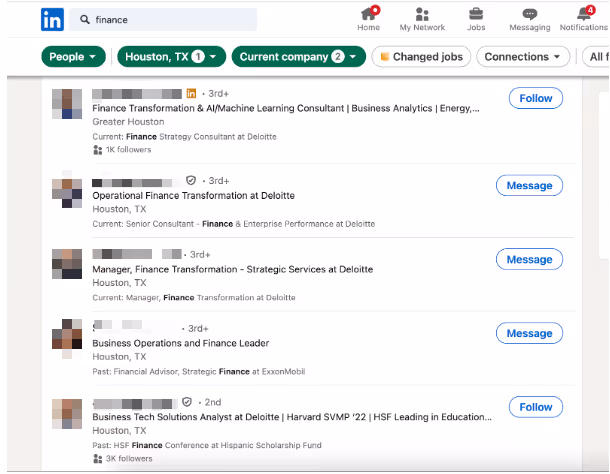This screenshot has width=610, height=474.
Task: Follow the Business Tech Solutions Analyst
Action: pos(536,407)
